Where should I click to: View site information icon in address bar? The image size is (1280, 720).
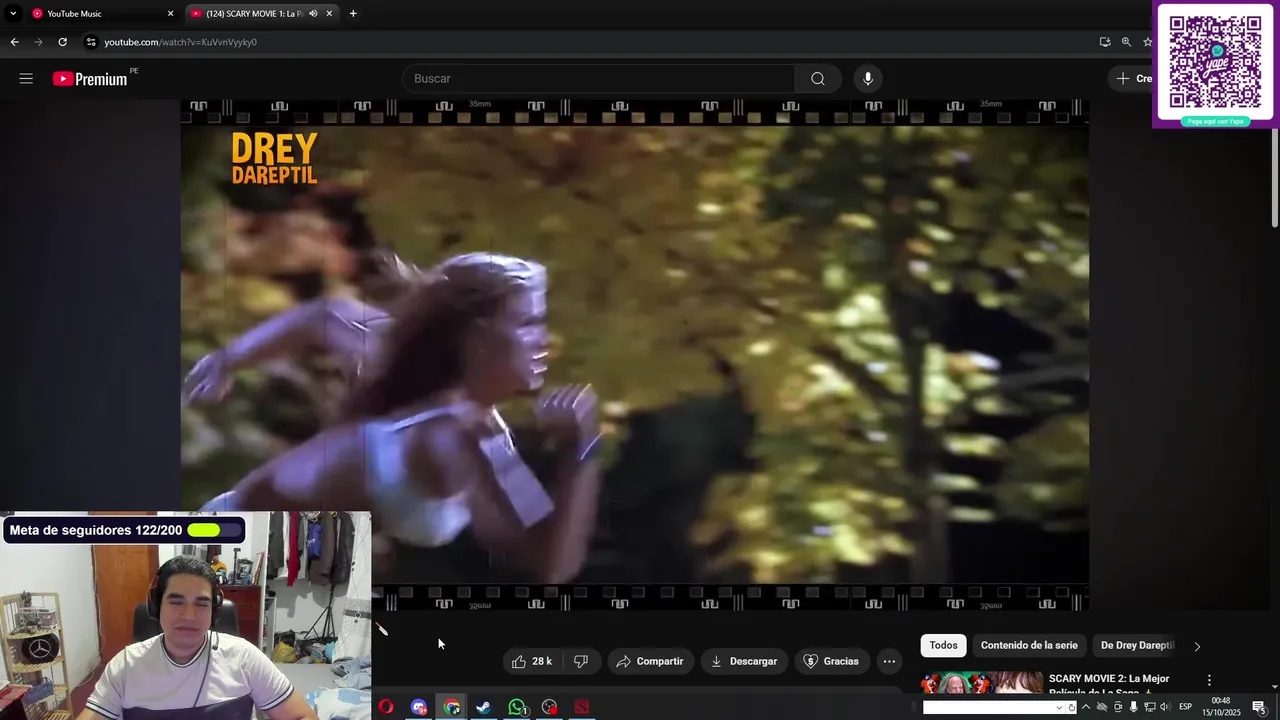[x=91, y=42]
